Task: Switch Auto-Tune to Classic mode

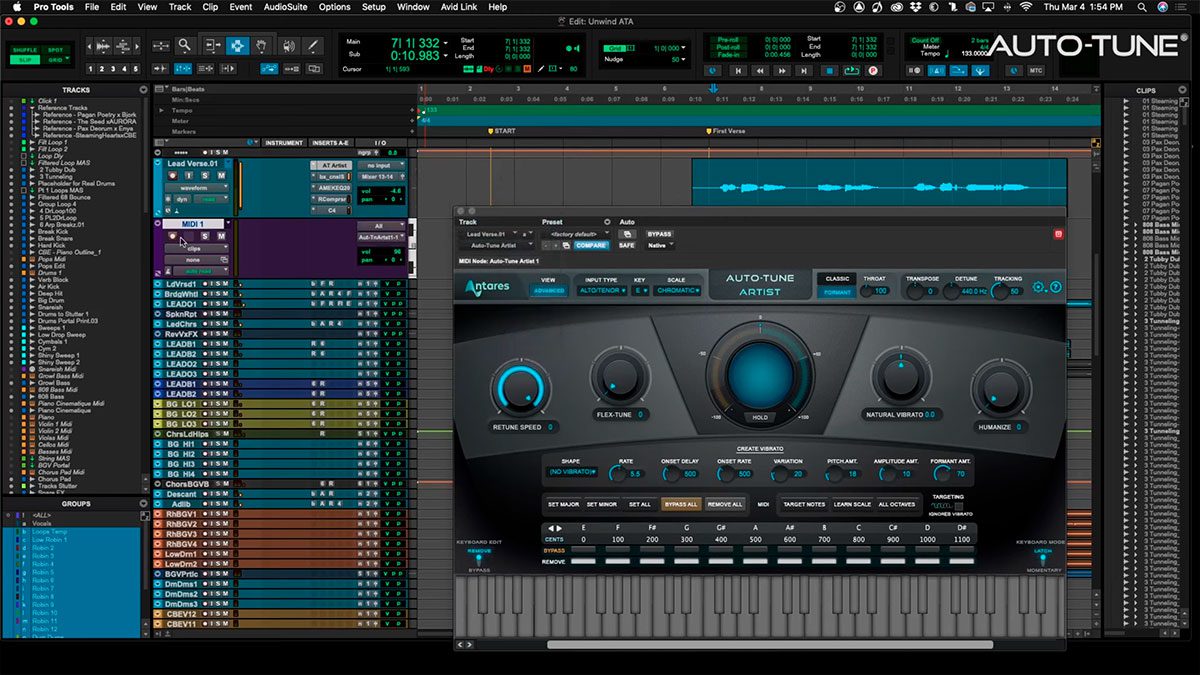Action: click(x=837, y=278)
